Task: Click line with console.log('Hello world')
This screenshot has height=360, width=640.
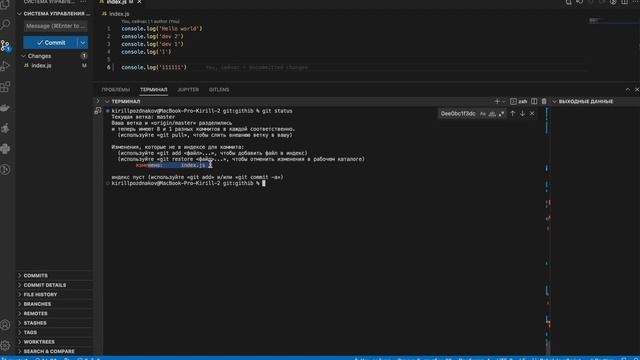Action: (162, 29)
